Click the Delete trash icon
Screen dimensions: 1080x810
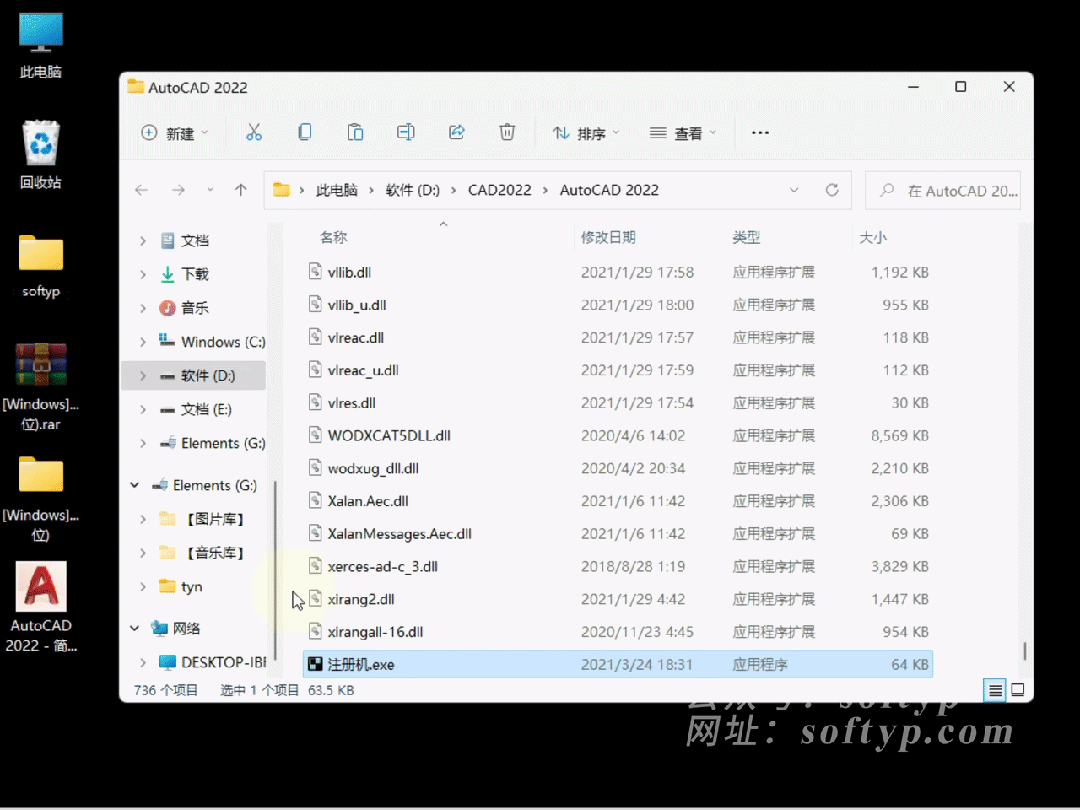click(507, 132)
